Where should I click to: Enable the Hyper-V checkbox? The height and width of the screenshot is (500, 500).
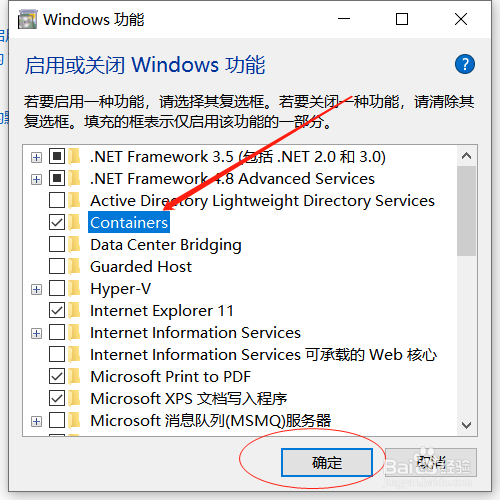pyautogui.click(x=57, y=288)
